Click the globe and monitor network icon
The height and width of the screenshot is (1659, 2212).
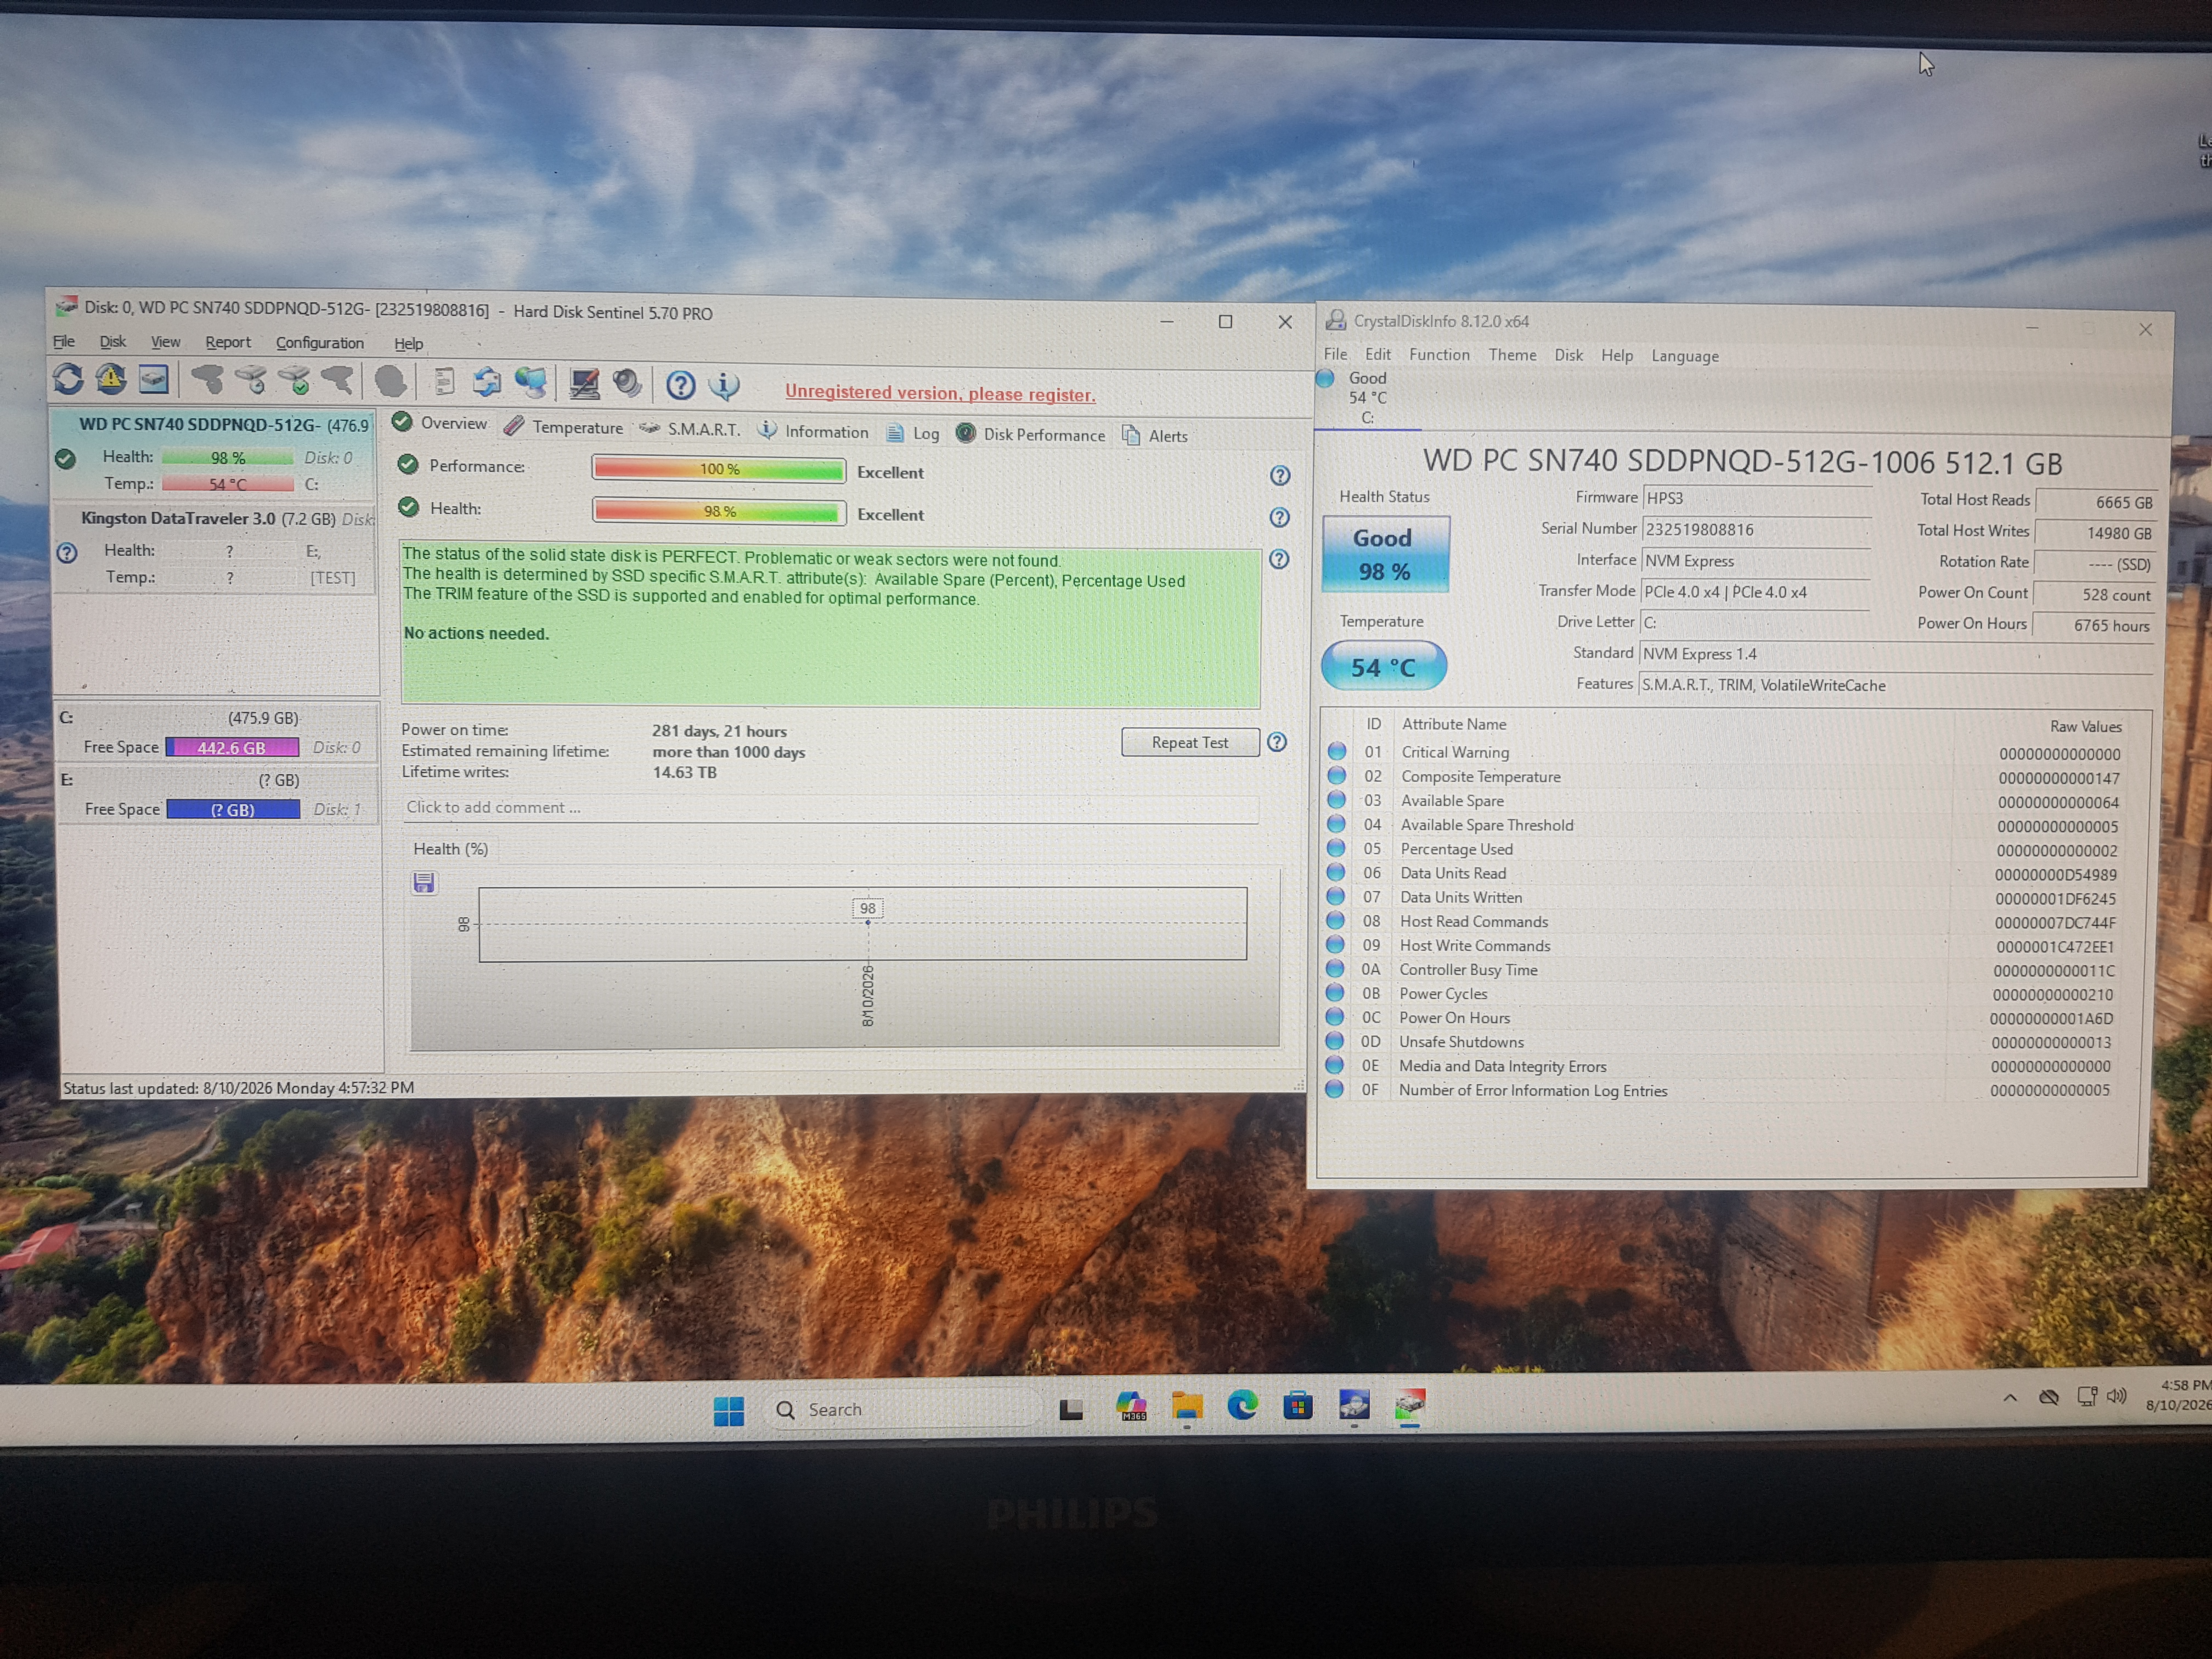point(530,382)
